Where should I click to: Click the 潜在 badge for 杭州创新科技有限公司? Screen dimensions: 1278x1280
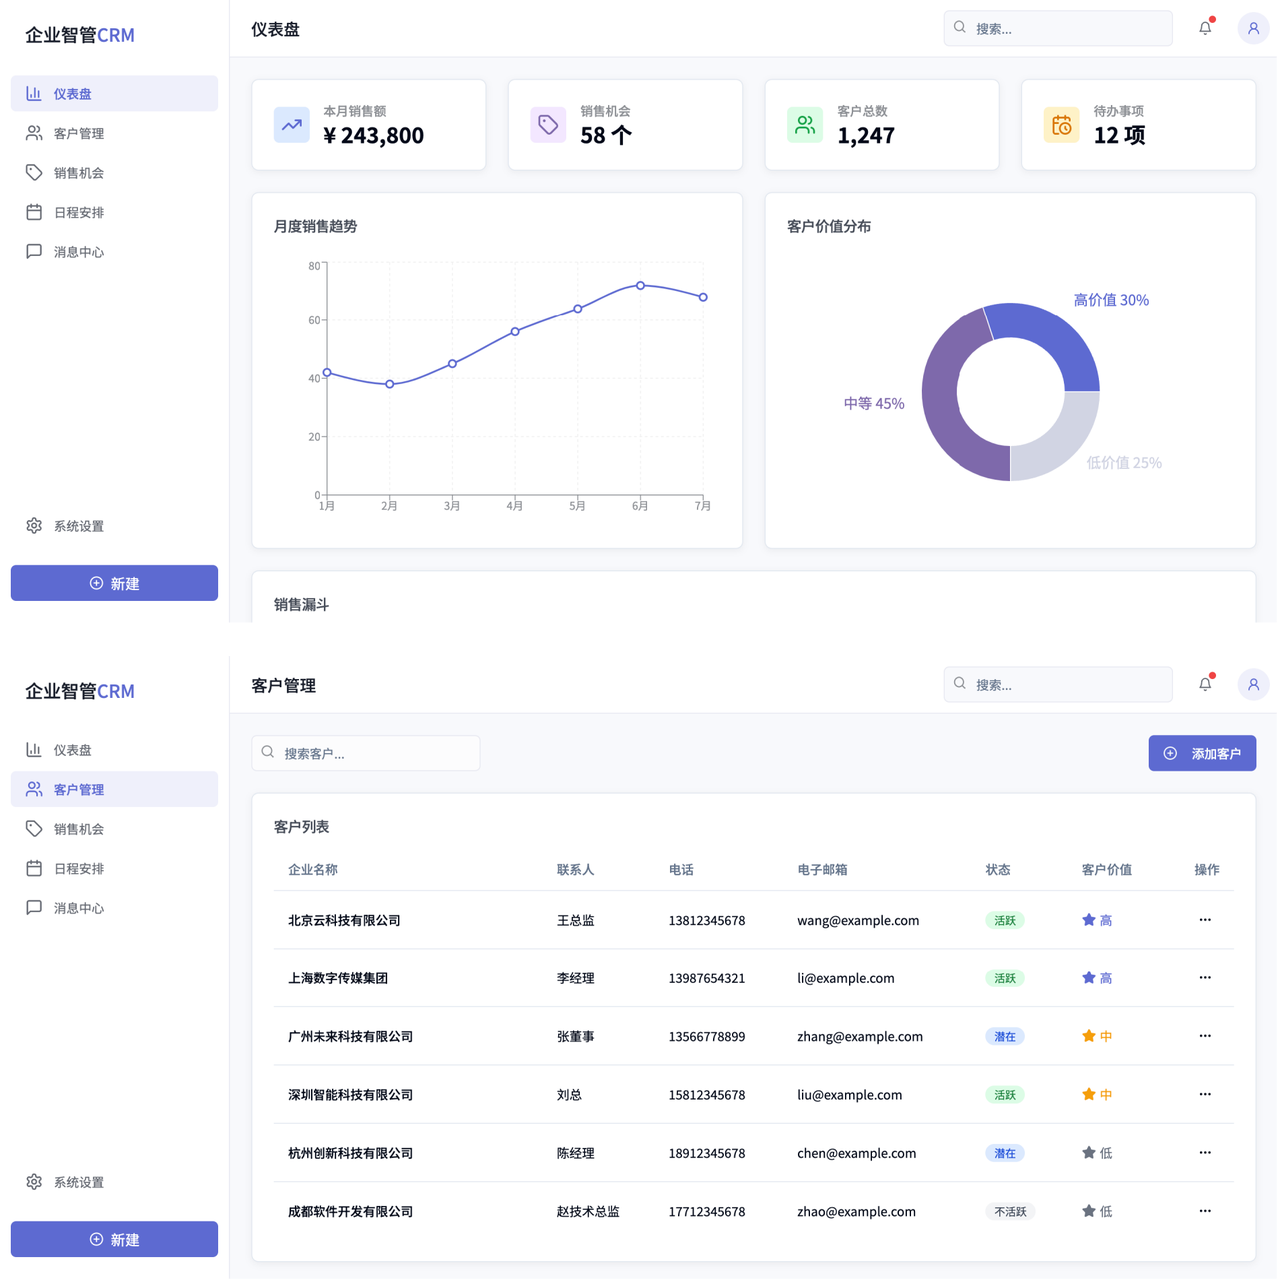coord(1005,1153)
